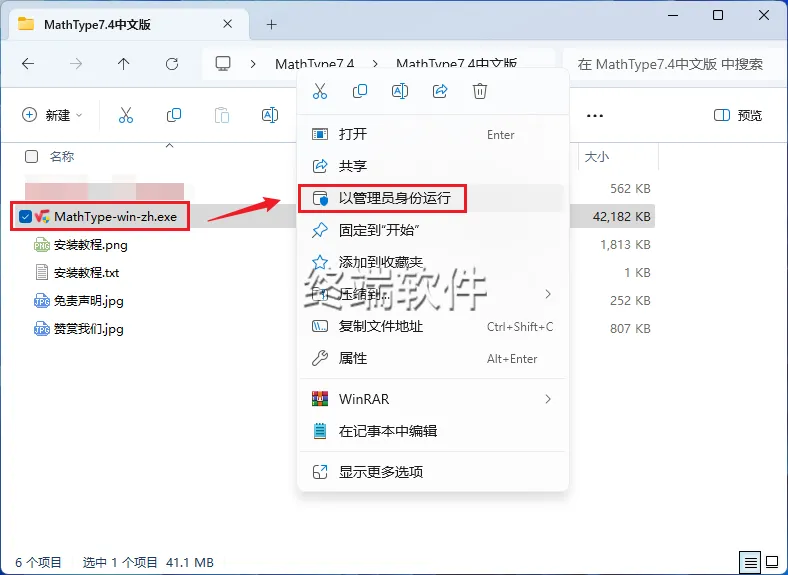Image resolution: width=788 pixels, height=575 pixels.
Task: Click the Paste icon in Explorer toolbar
Action: 222,115
